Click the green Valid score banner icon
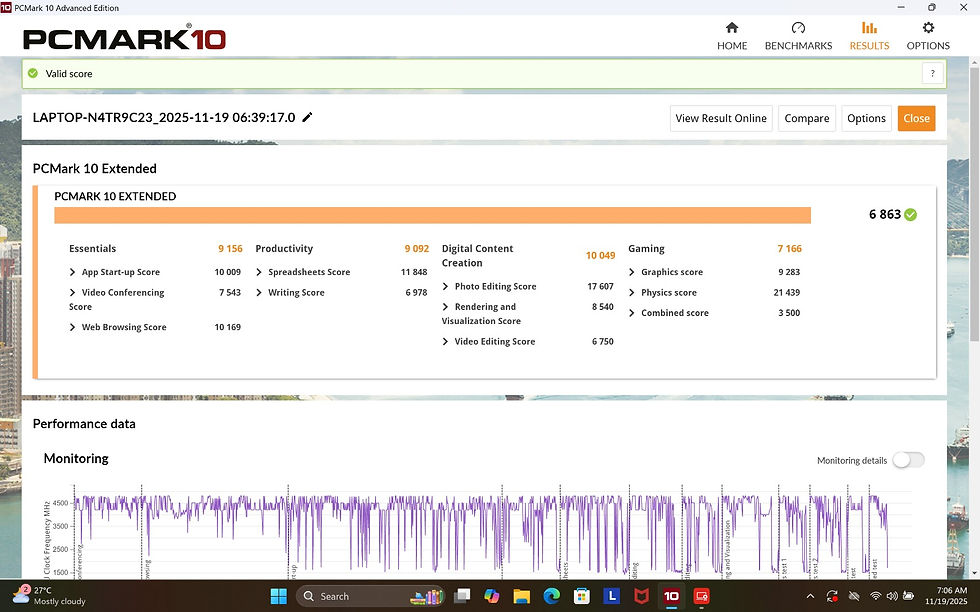The height and width of the screenshot is (612, 980). coord(33,73)
